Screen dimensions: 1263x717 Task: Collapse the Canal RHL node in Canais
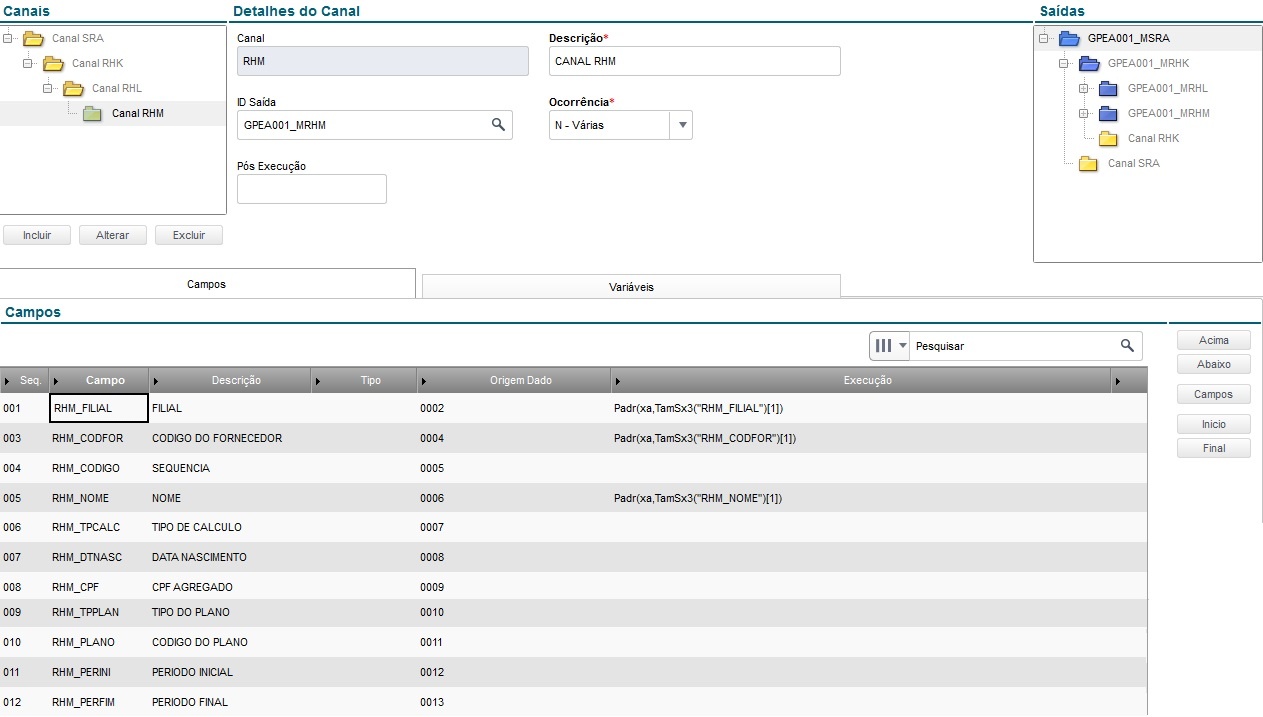tap(47, 88)
